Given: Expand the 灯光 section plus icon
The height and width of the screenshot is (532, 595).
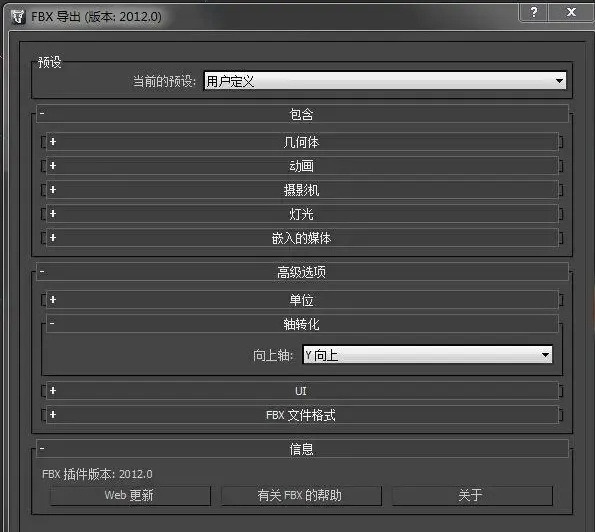Looking at the screenshot, I should (x=53, y=214).
